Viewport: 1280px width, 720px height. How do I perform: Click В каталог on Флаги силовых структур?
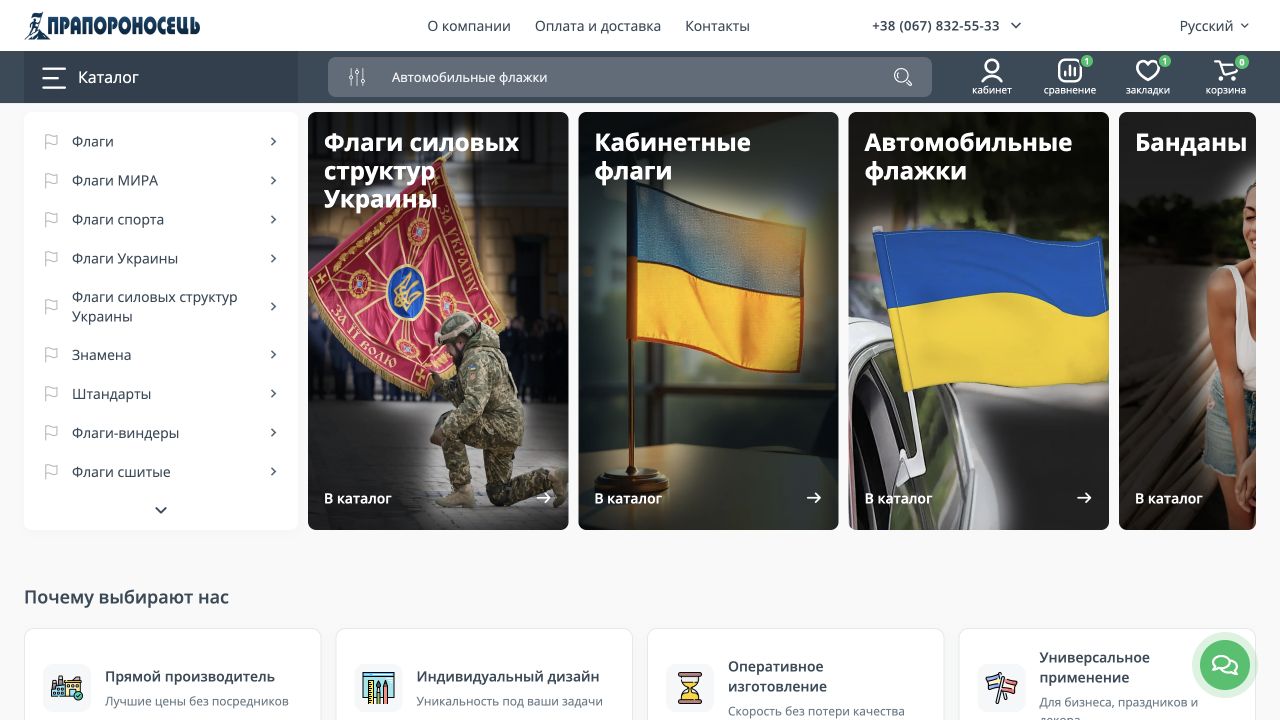click(x=358, y=498)
